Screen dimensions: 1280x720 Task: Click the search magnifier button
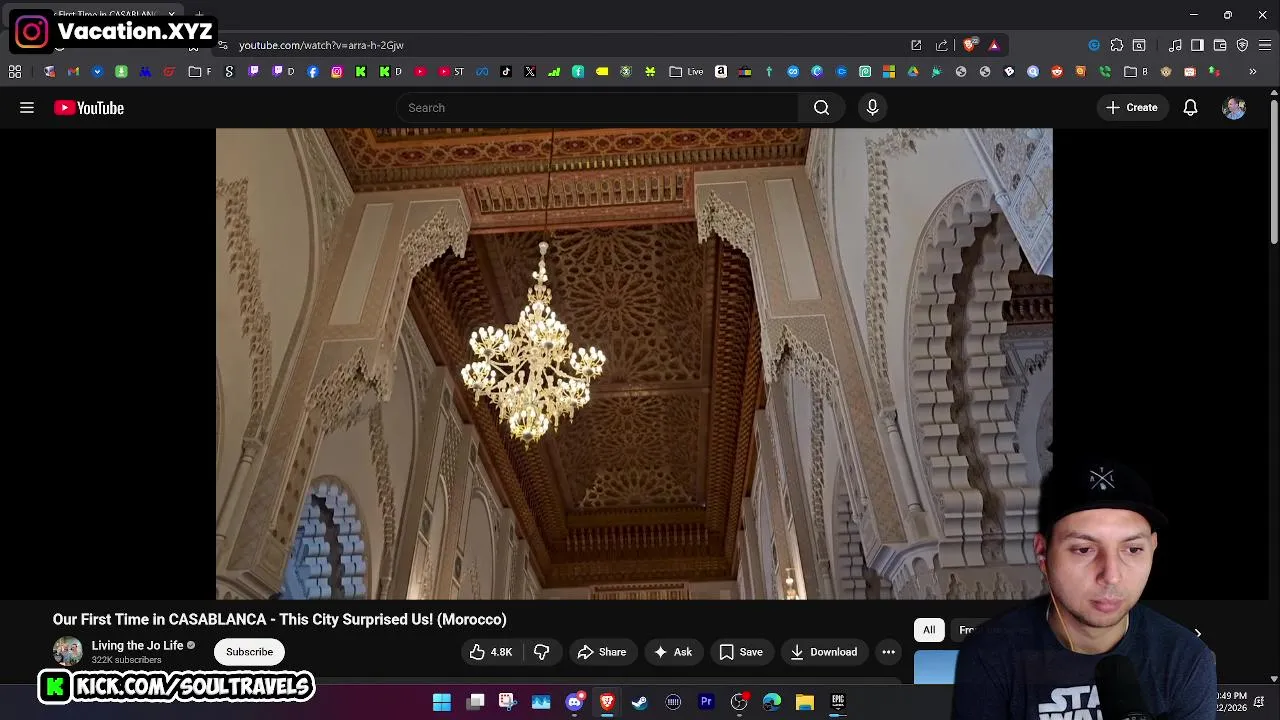[821, 108]
